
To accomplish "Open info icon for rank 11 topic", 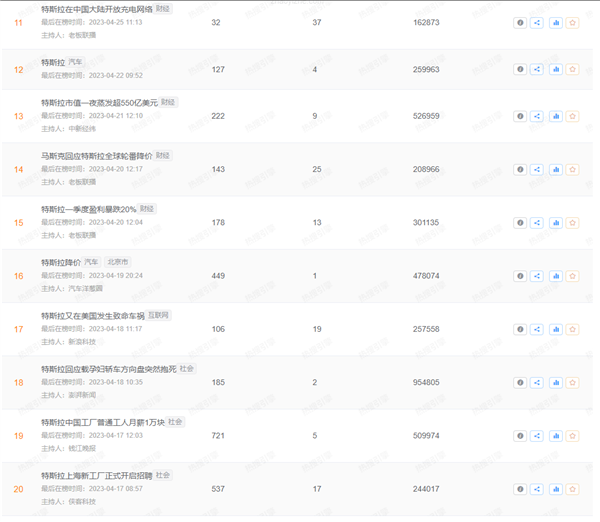I will (x=520, y=23).
